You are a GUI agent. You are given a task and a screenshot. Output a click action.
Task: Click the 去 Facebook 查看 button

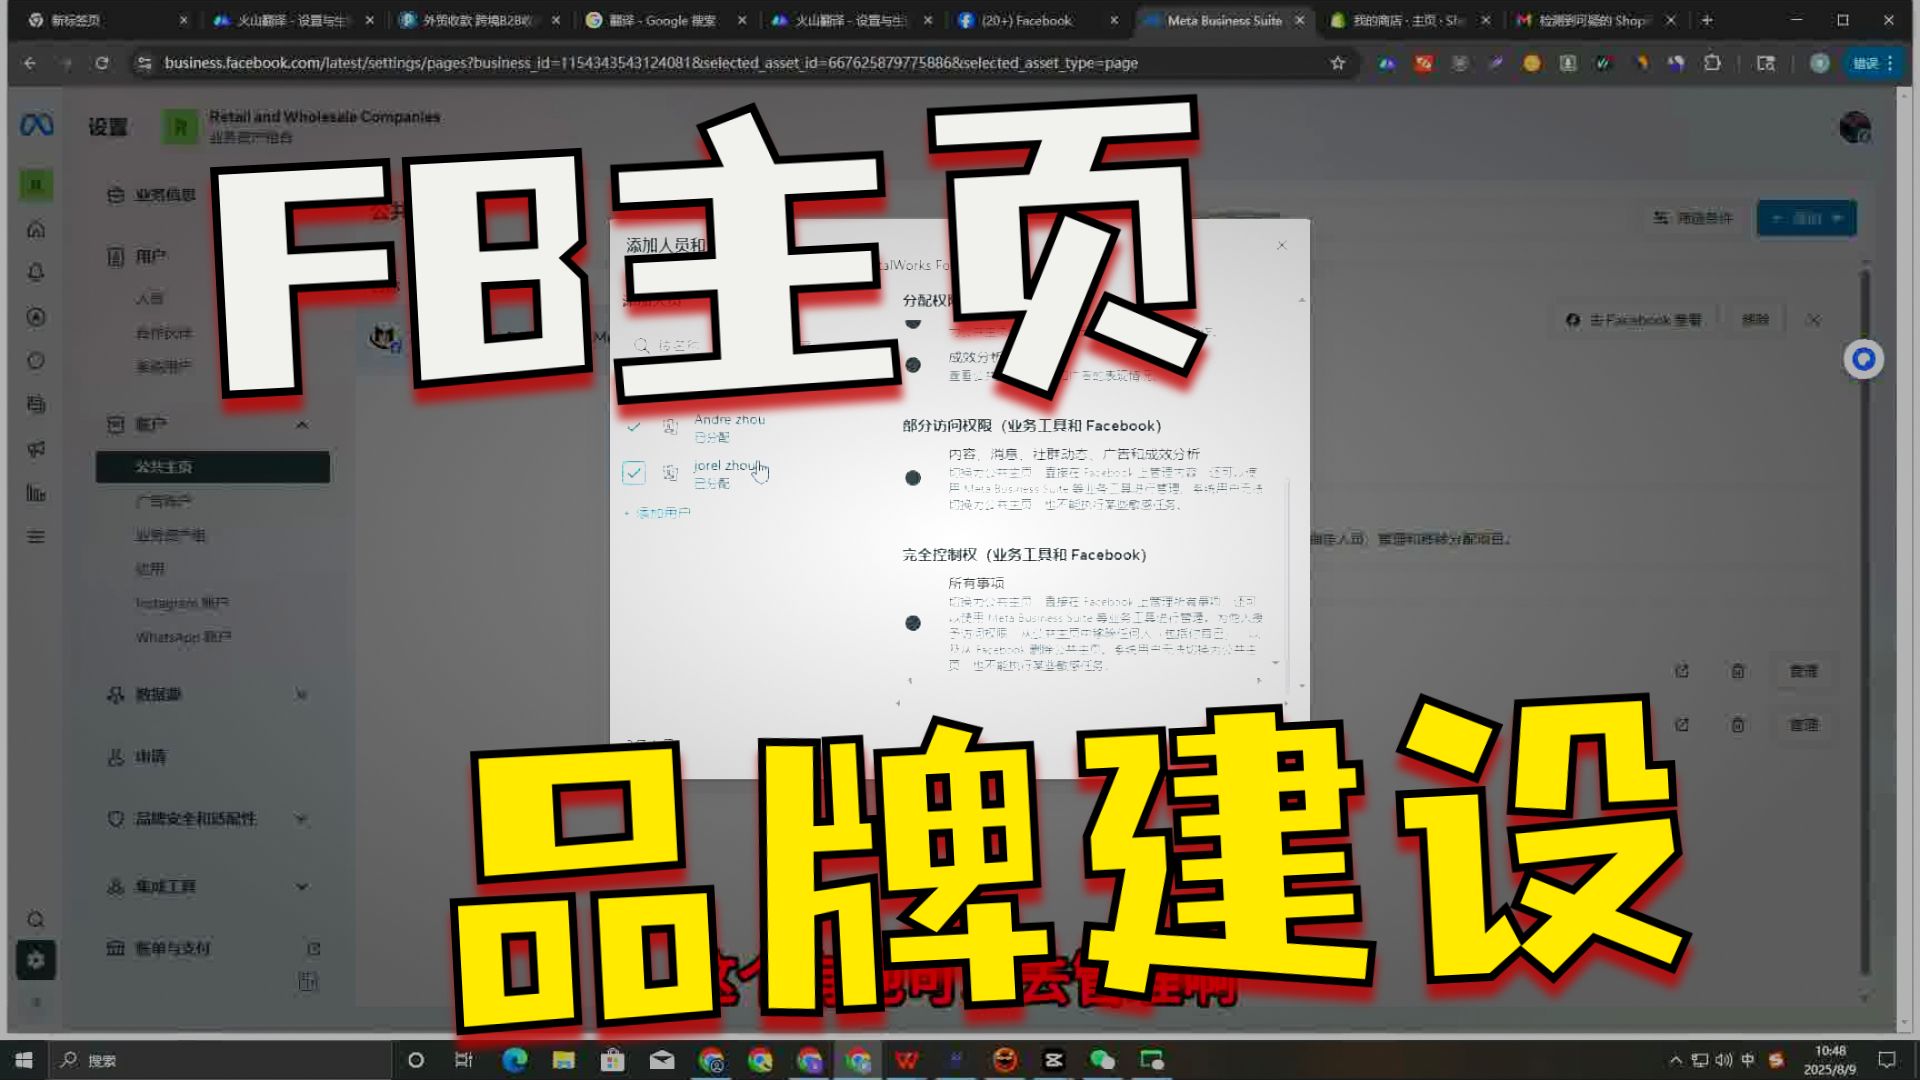pos(1634,320)
